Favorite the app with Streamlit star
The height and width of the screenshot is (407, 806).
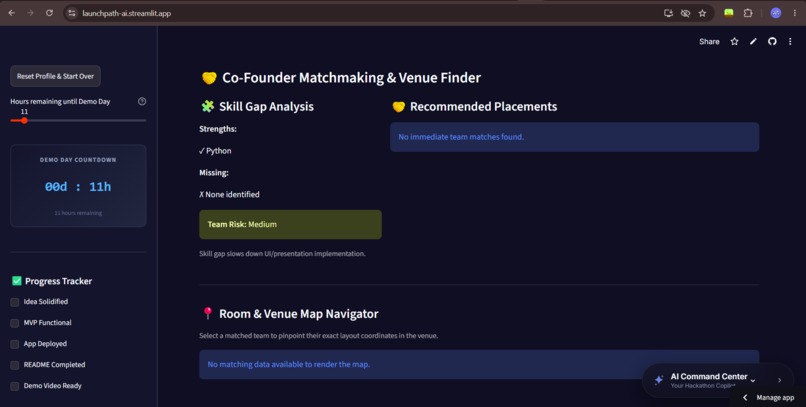point(734,42)
